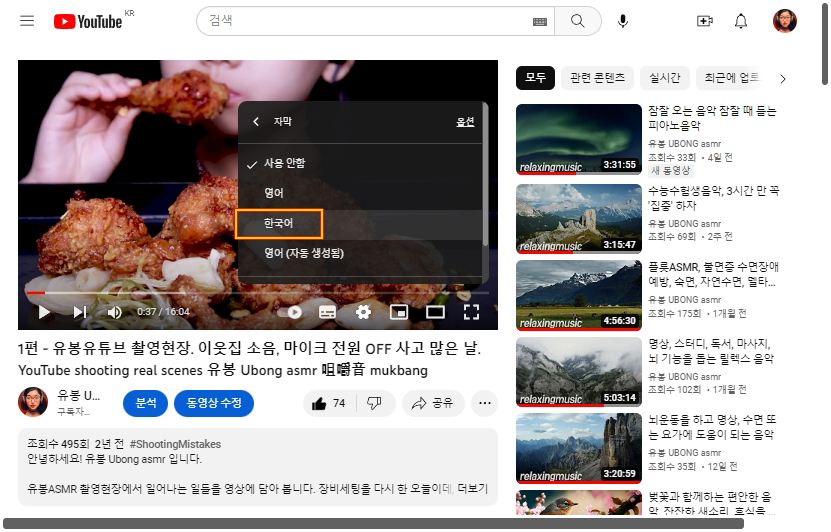Screen dimensions: 831x532
Task: Open the 4:56:30 video thumbnail
Action: point(579,295)
